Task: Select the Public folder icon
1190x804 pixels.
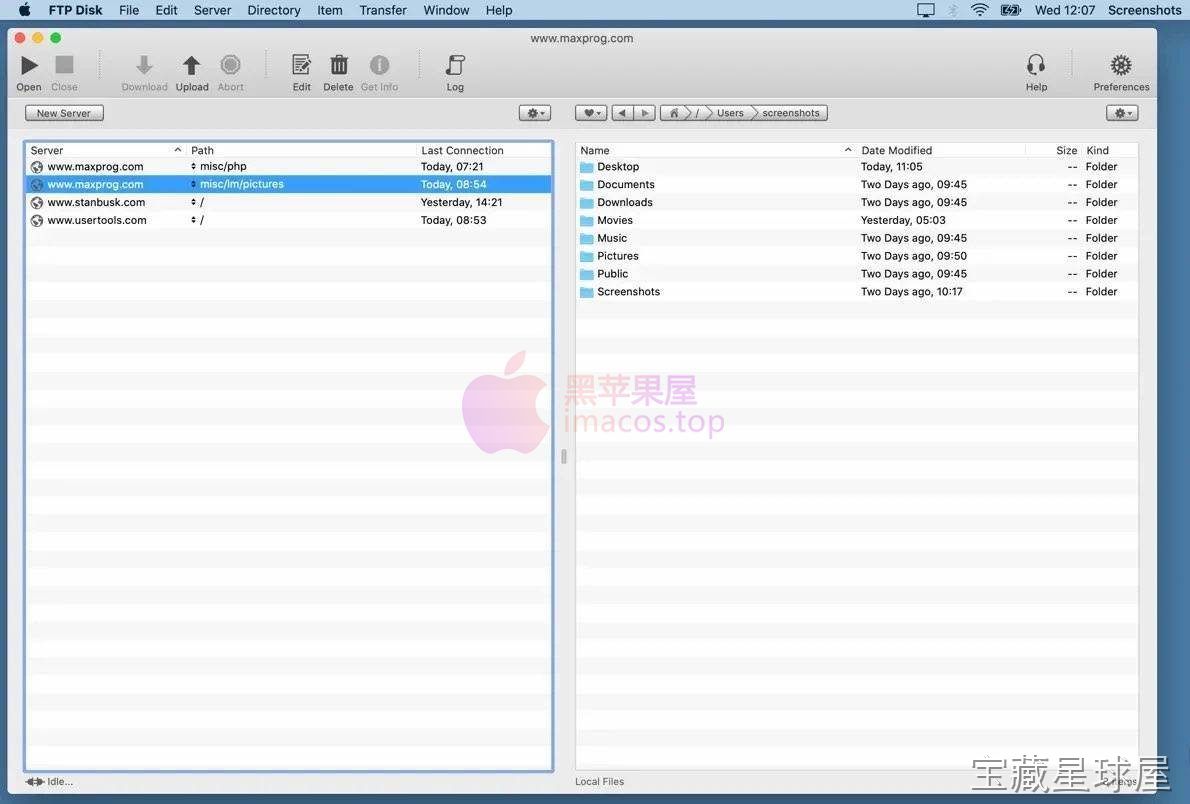Action: (x=587, y=274)
